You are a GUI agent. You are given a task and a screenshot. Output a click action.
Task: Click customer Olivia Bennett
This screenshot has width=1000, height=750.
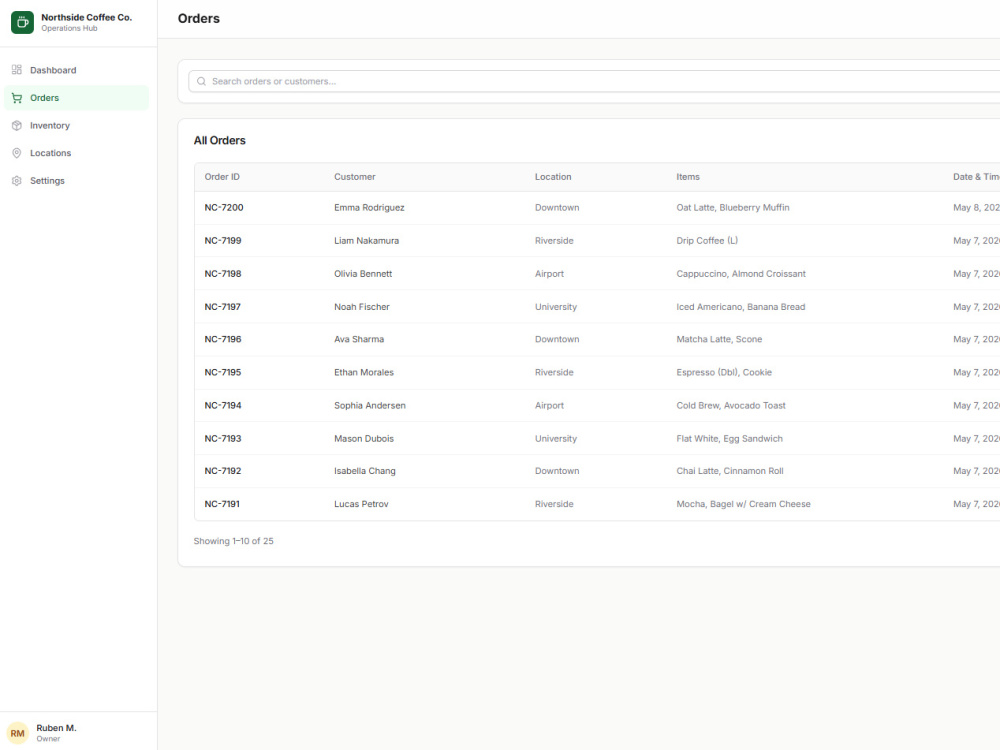(363, 274)
